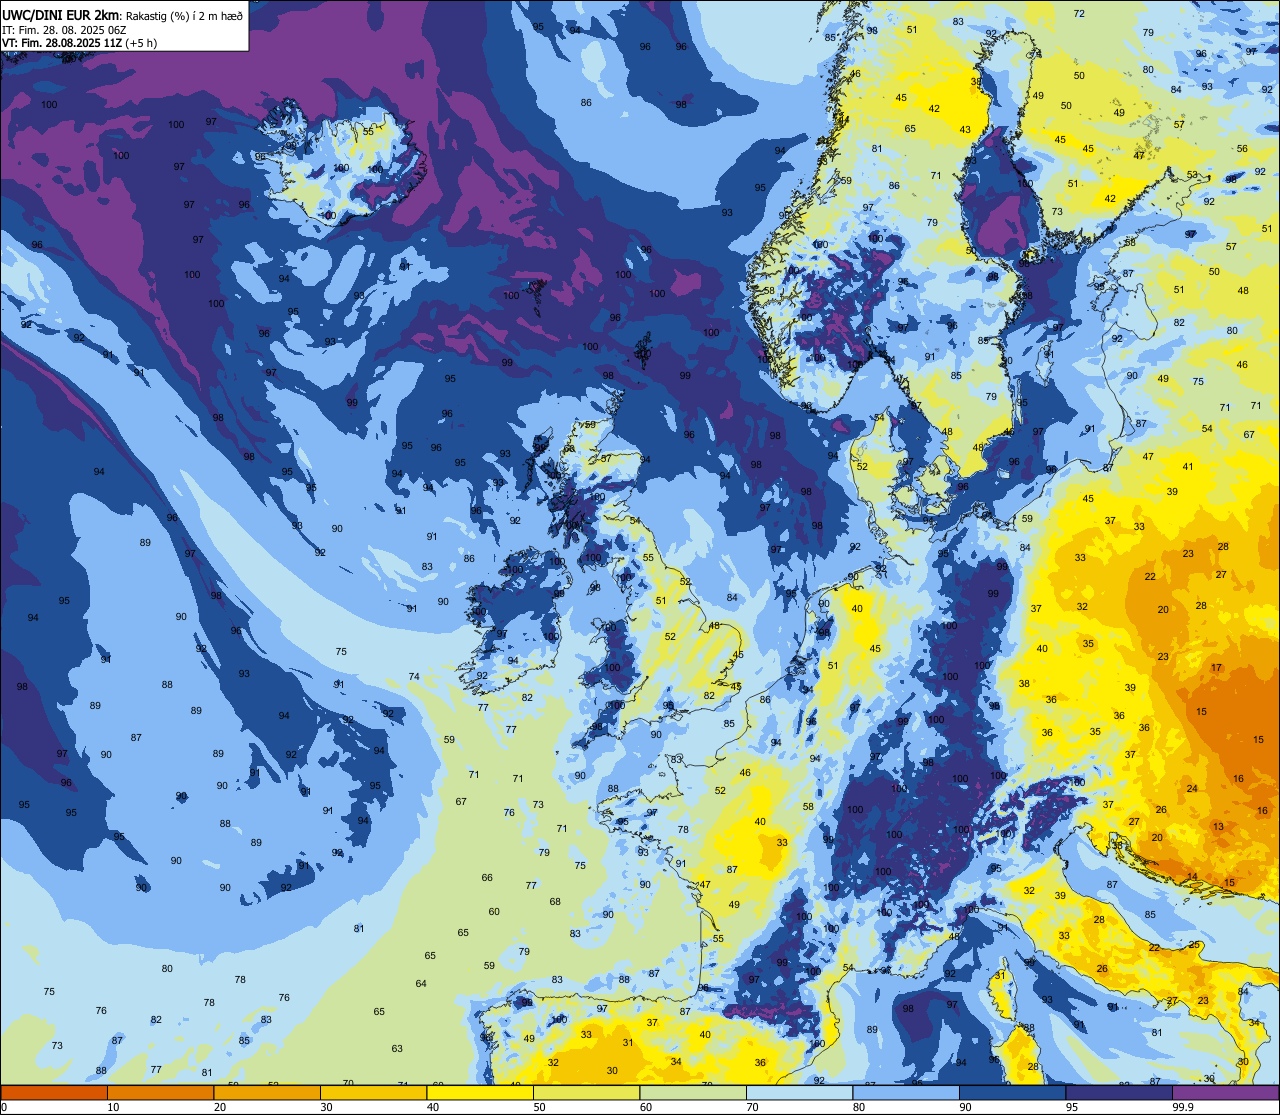Image resolution: width=1280 pixels, height=1115 pixels.
Task: Click the 50–60% pale yellow legend swatch
Action: (586, 1092)
